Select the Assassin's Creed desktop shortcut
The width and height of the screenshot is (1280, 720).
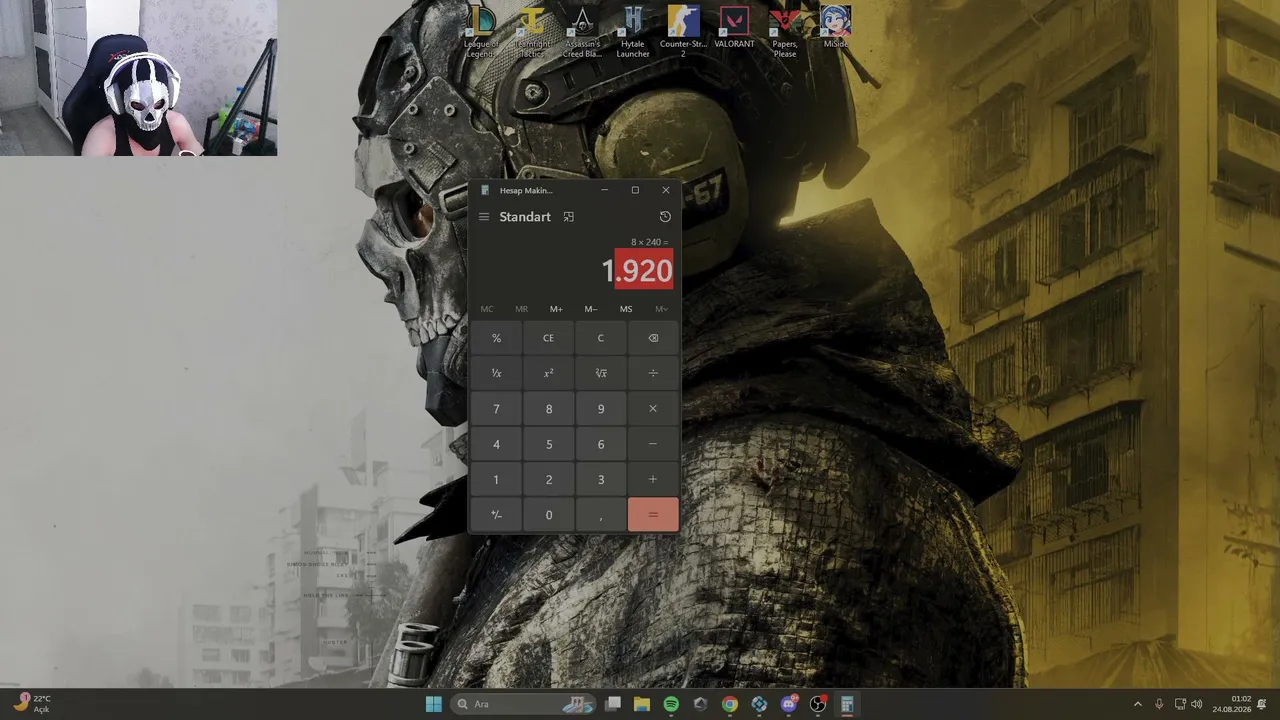tap(582, 30)
